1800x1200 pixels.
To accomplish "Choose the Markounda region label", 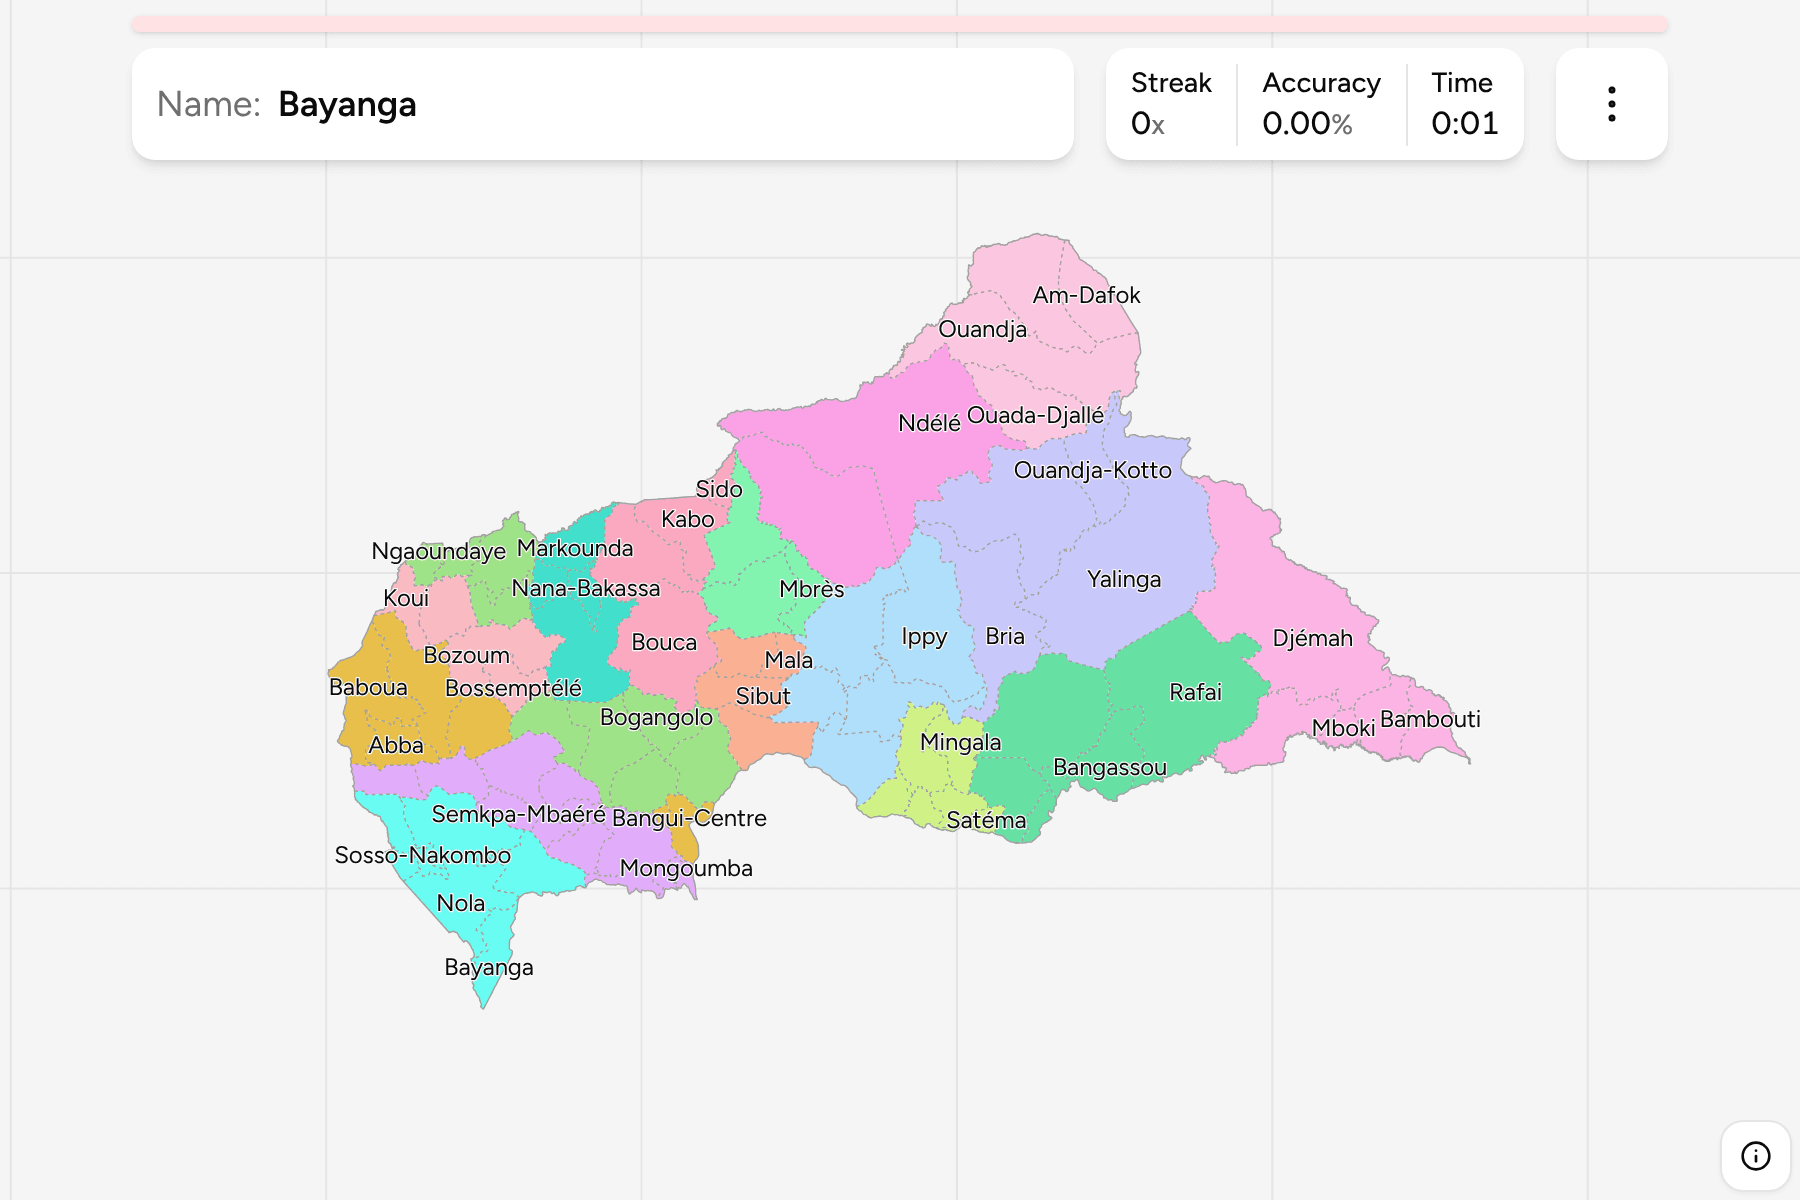I will 575,548.
